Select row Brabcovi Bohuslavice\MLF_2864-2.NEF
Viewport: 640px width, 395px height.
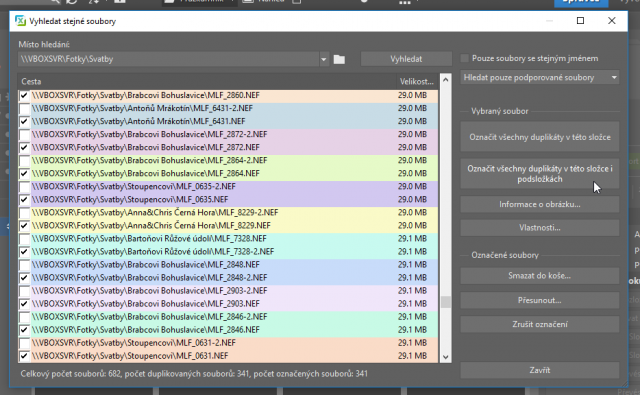[228, 160]
